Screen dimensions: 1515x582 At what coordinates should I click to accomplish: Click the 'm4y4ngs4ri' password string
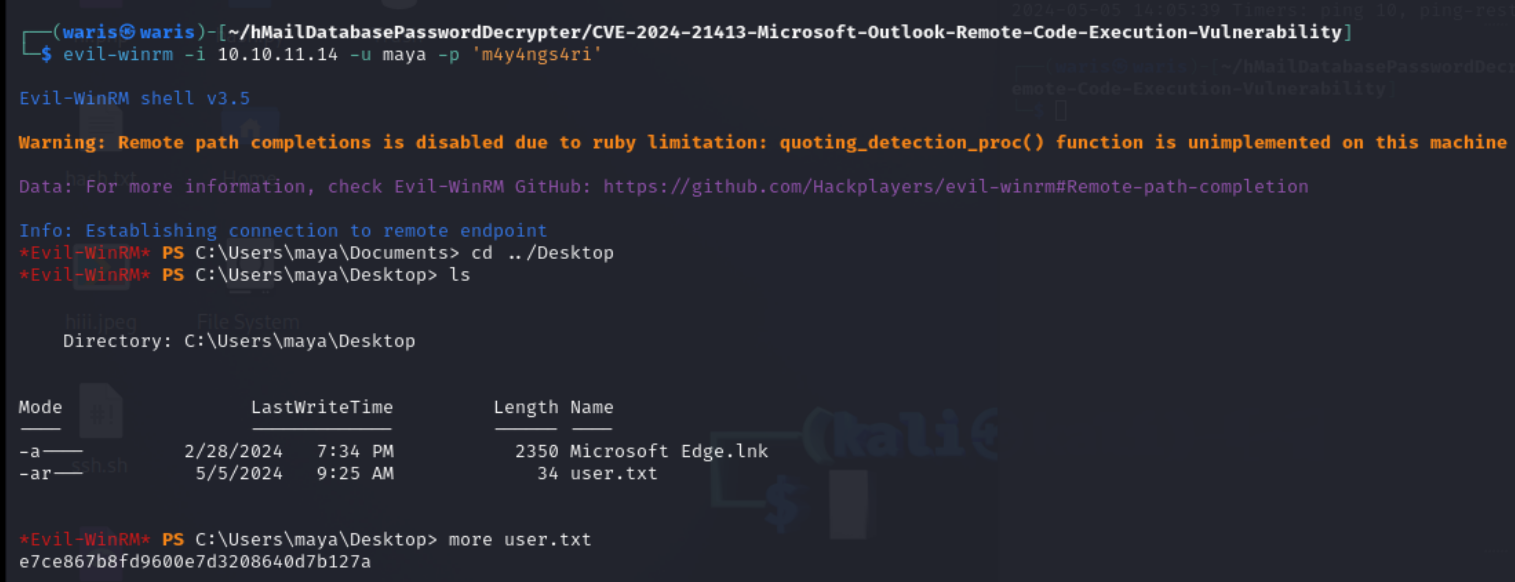click(x=537, y=54)
